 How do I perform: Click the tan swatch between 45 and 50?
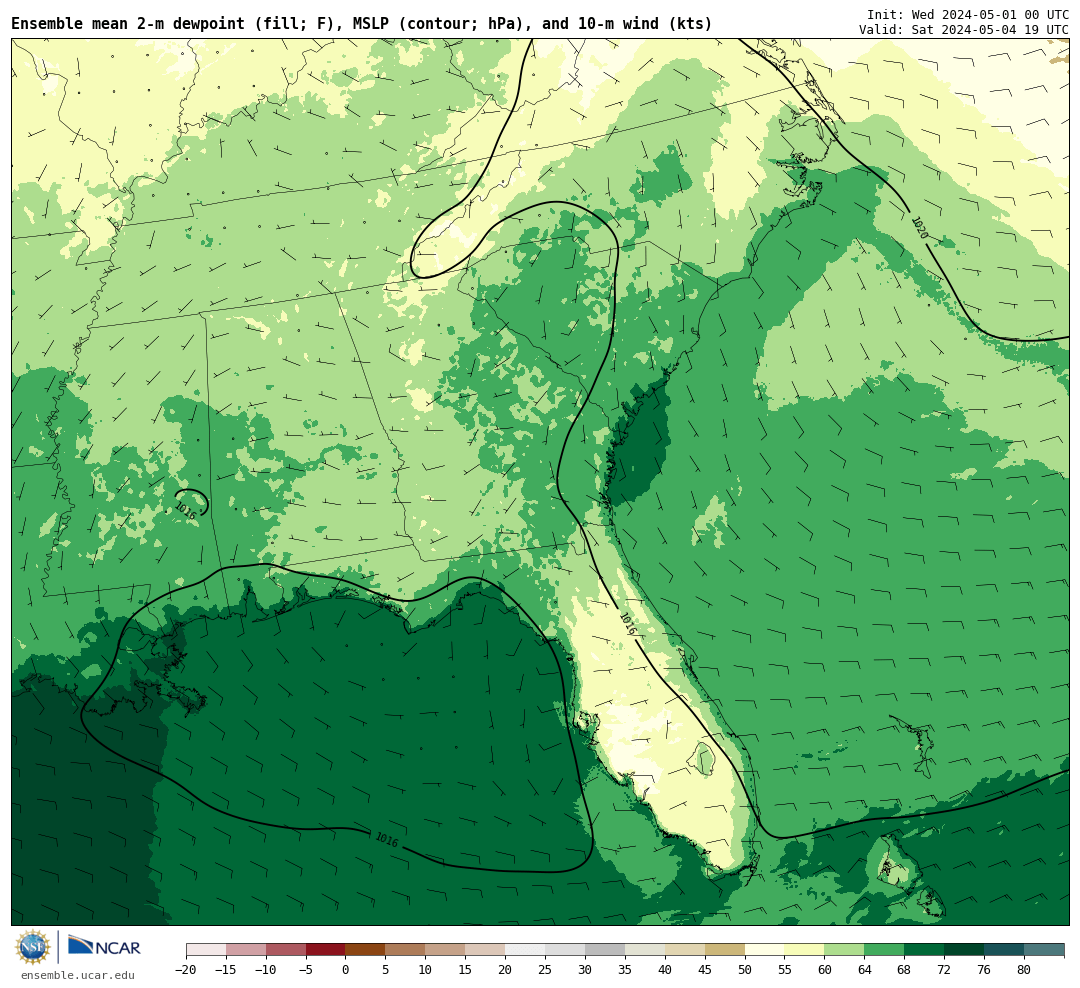(x=724, y=950)
